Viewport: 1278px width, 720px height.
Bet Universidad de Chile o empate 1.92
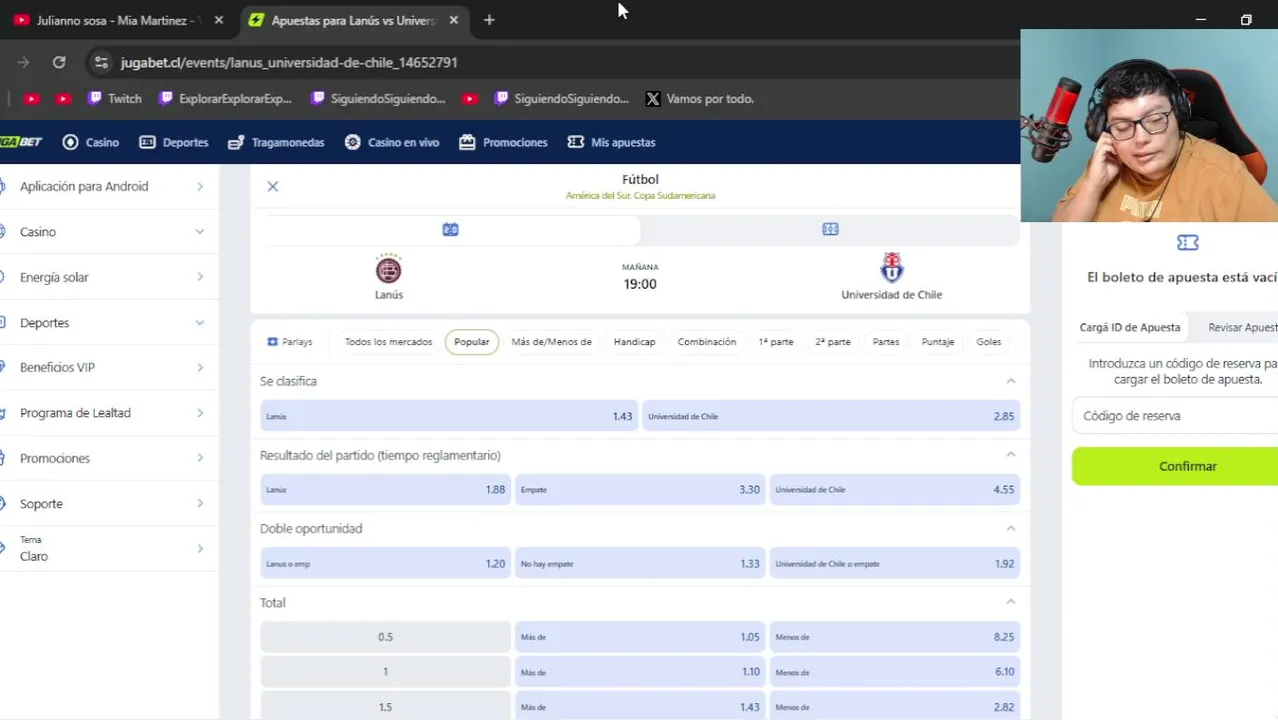(895, 564)
